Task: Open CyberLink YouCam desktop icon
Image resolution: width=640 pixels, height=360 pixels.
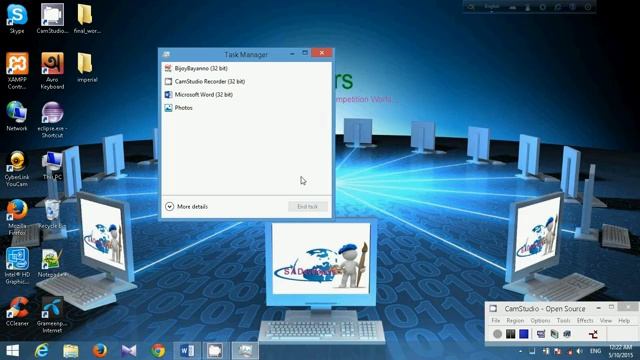Action: (x=17, y=169)
